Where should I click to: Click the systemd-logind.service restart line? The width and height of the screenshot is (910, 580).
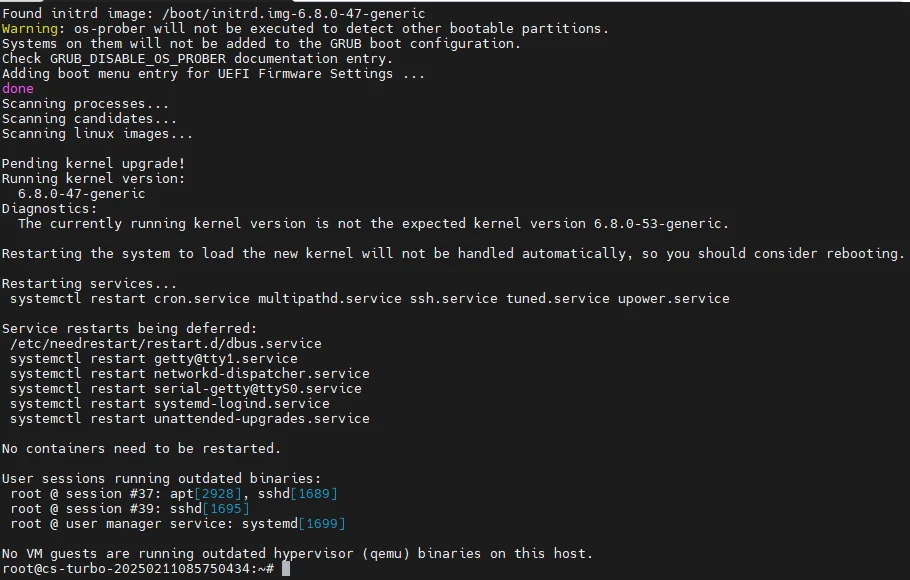pos(170,403)
